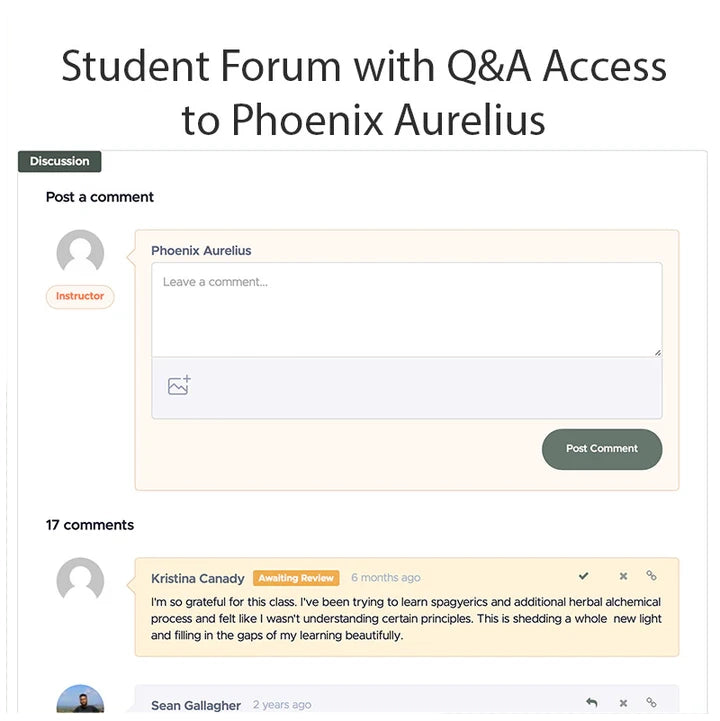The width and height of the screenshot is (720, 721).
Task: Copy the link to Kristina Canady's comment
Action: pos(651,576)
